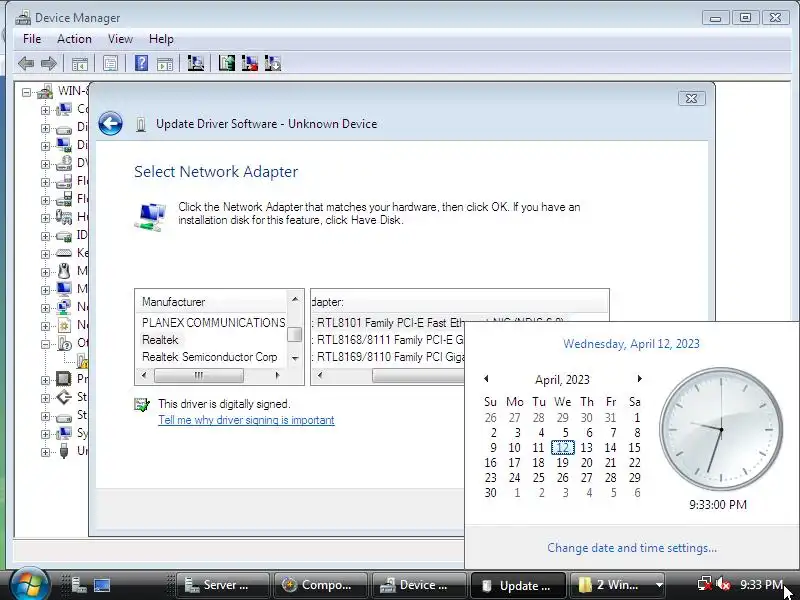Click 'Change date and time settings...' link
The width and height of the screenshot is (800, 600).
click(632, 547)
